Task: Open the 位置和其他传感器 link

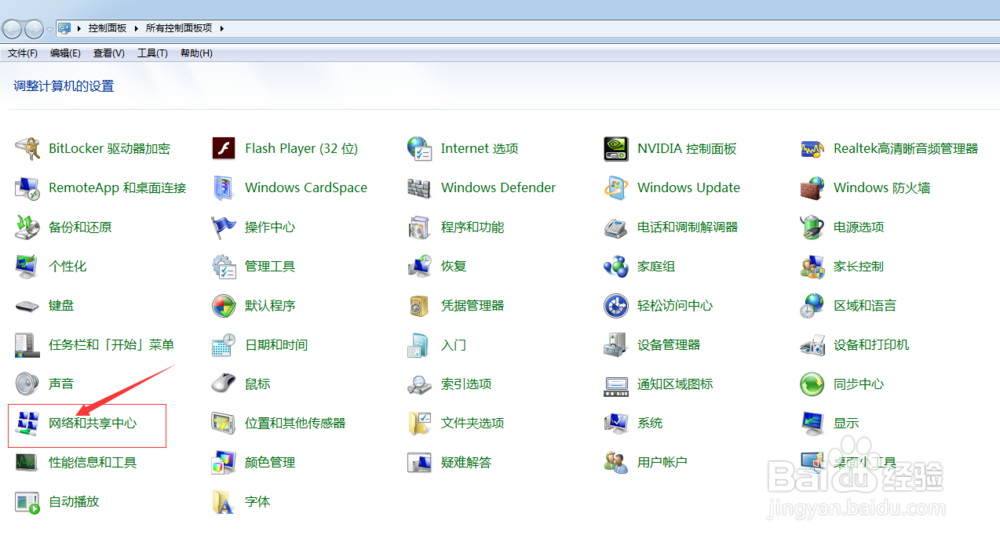Action: tap(295, 423)
